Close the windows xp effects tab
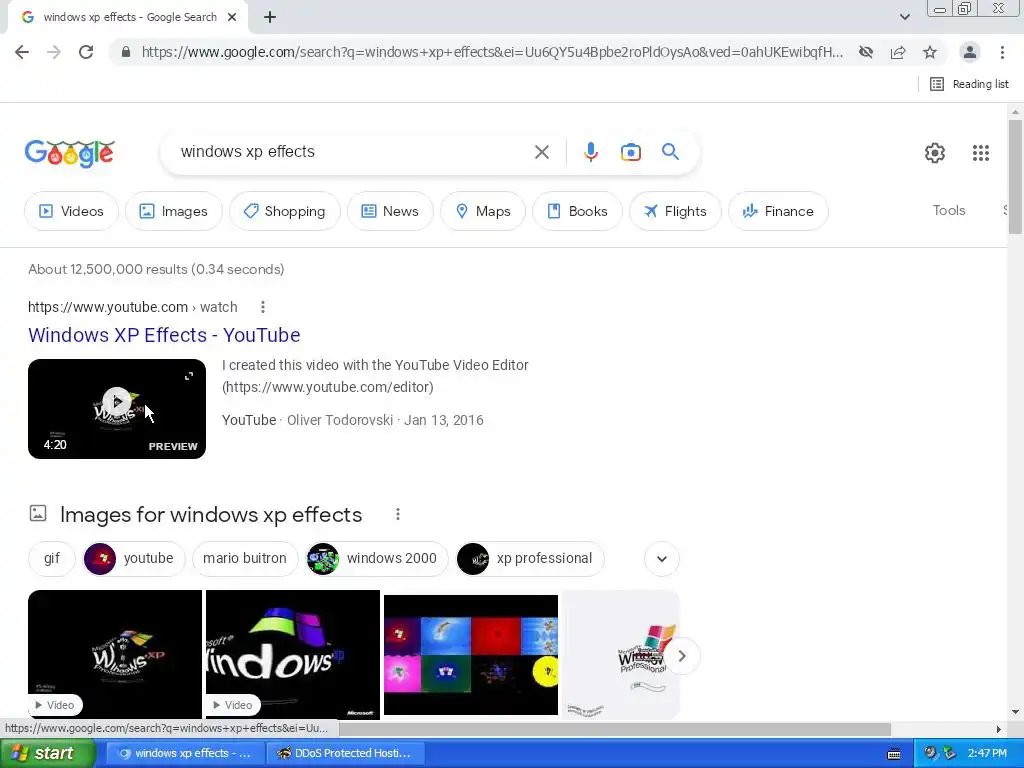Viewport: 1024px width, 768px height. (x=232, y=18)
